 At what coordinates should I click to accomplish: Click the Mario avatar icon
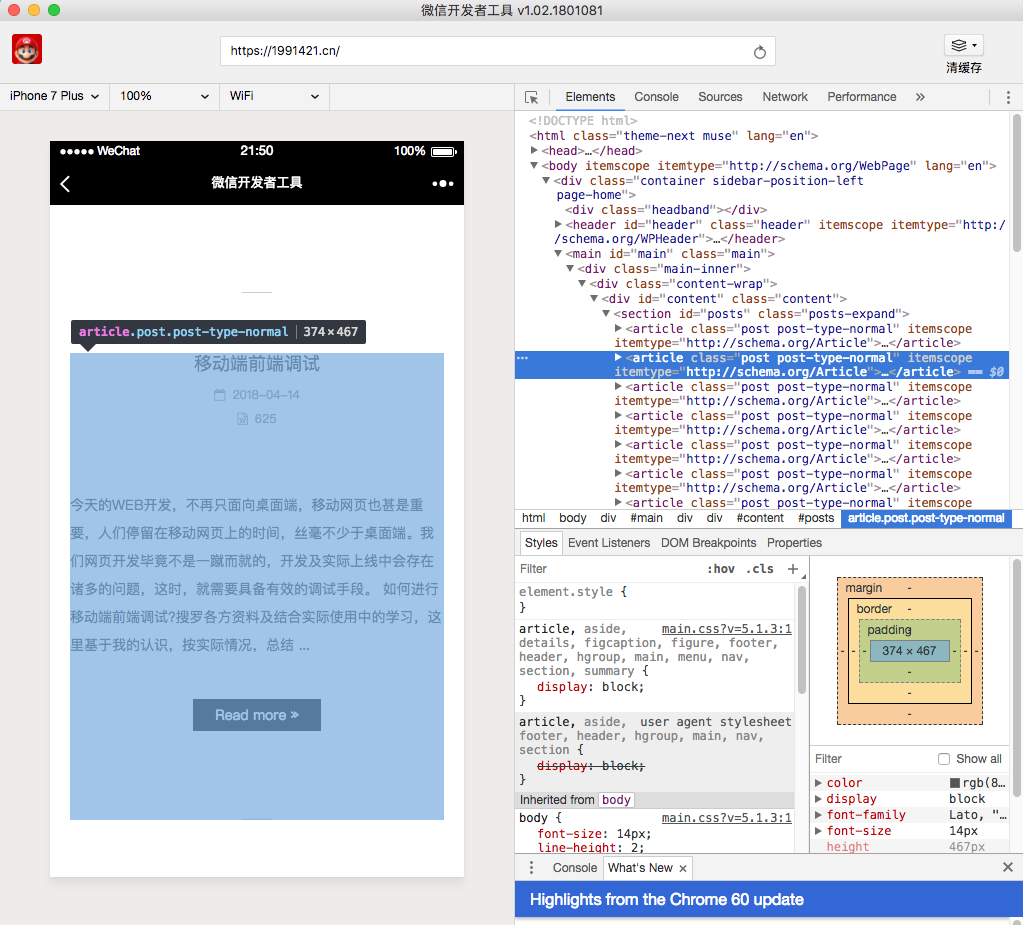pos(27,50)
